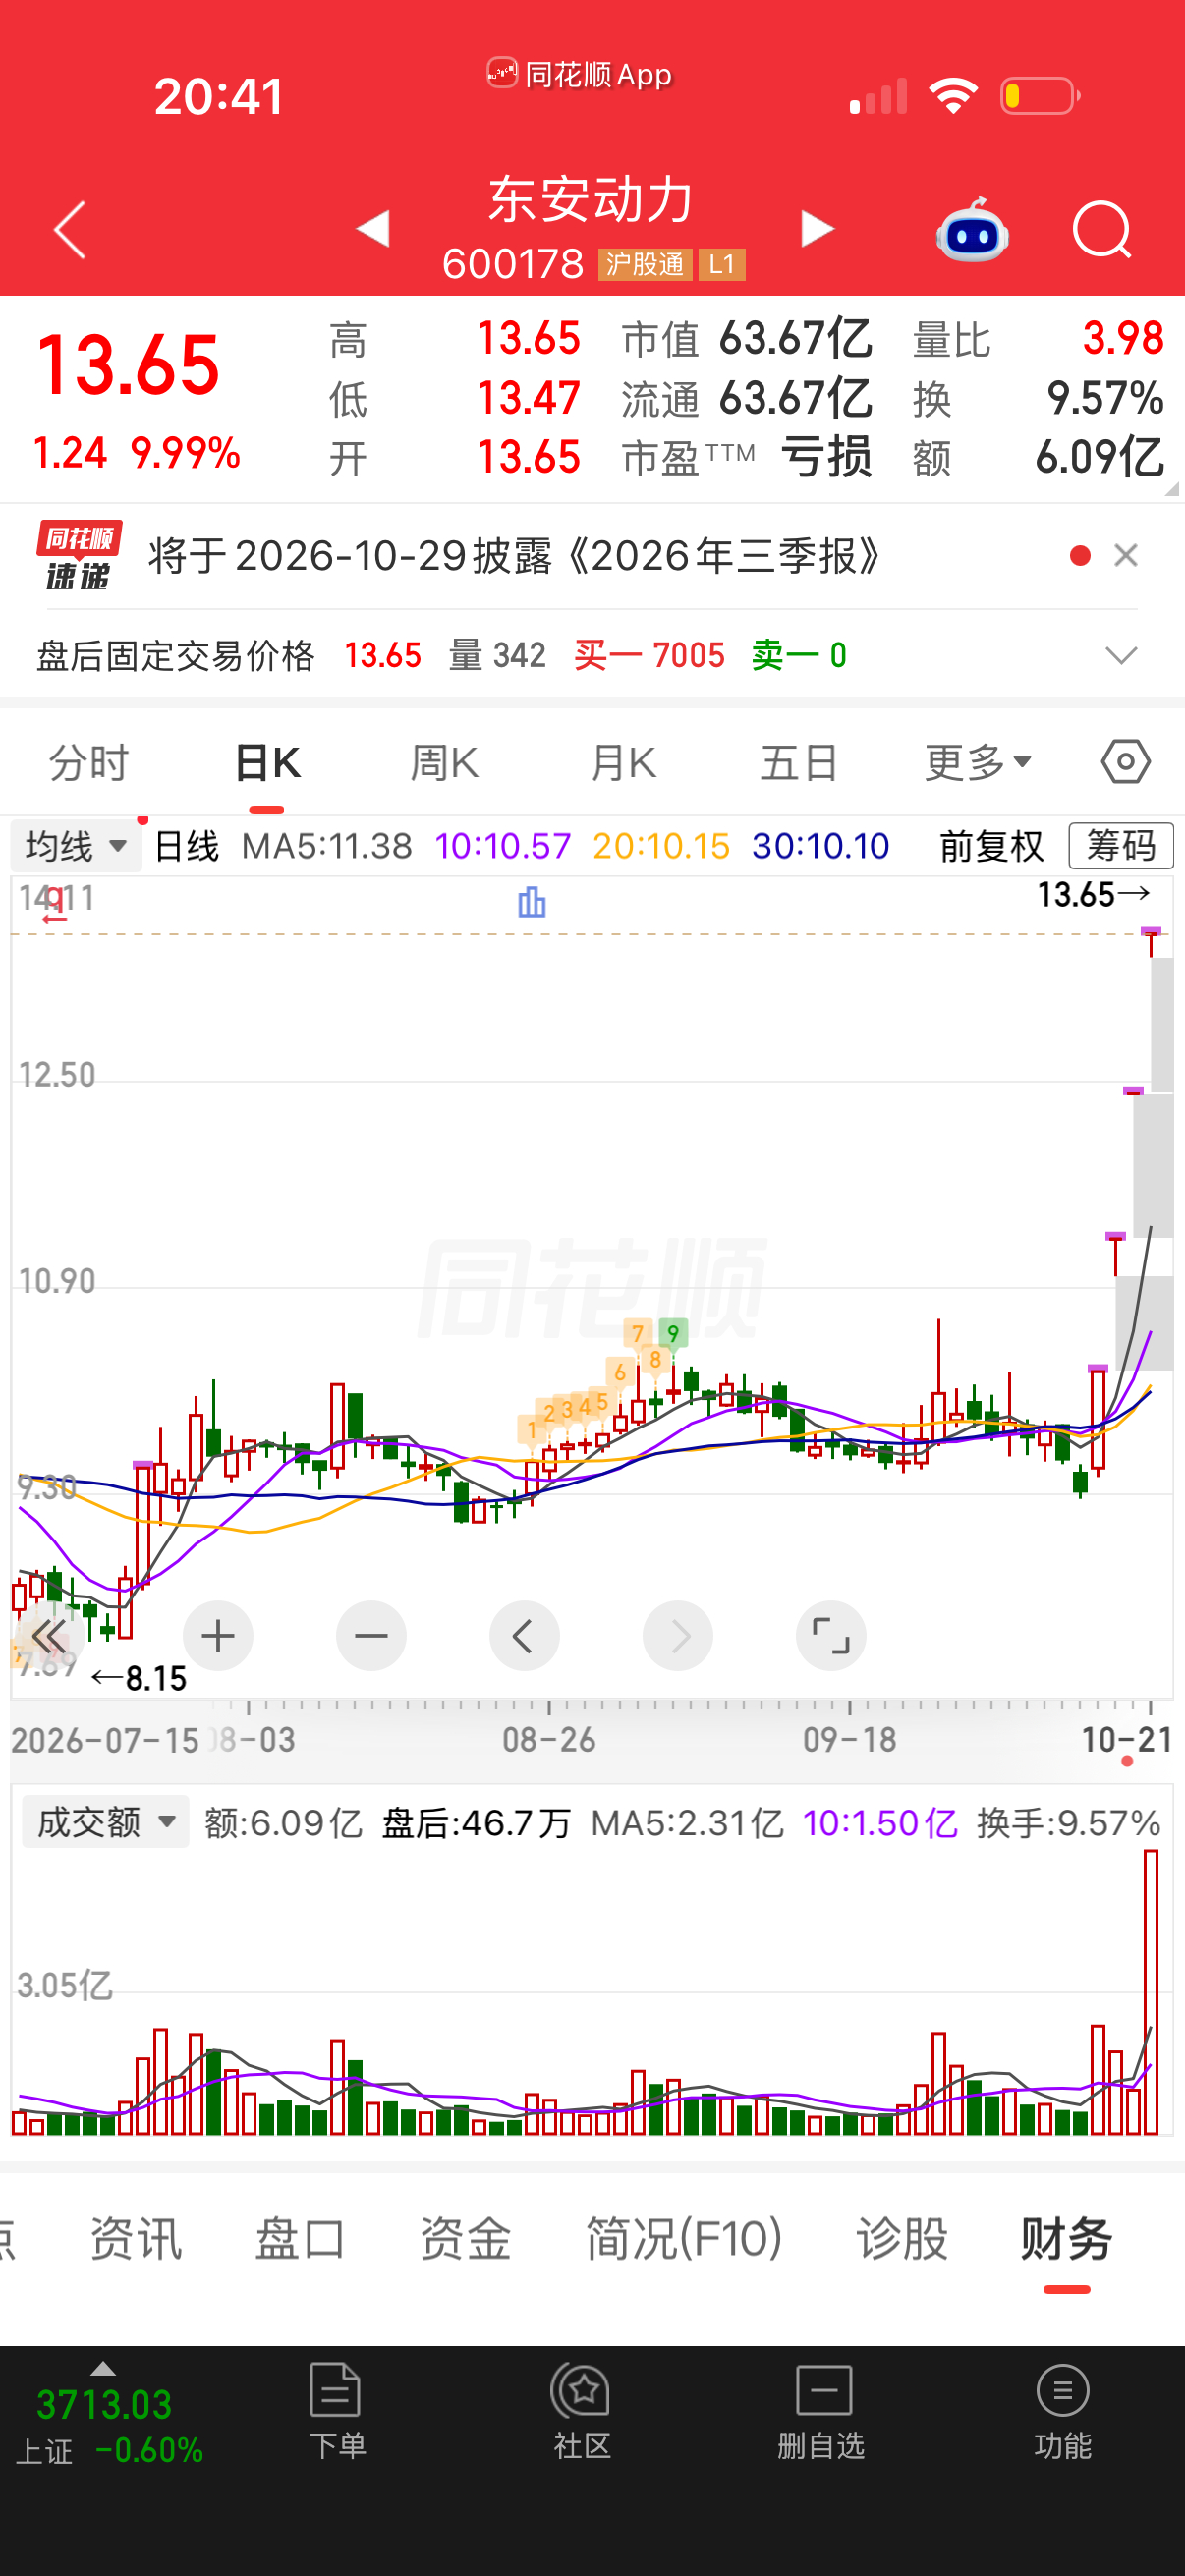The image size is (1185, 2576).
Task: Open chart settings hexagon icon
Action: click(x=1126, y=762)
